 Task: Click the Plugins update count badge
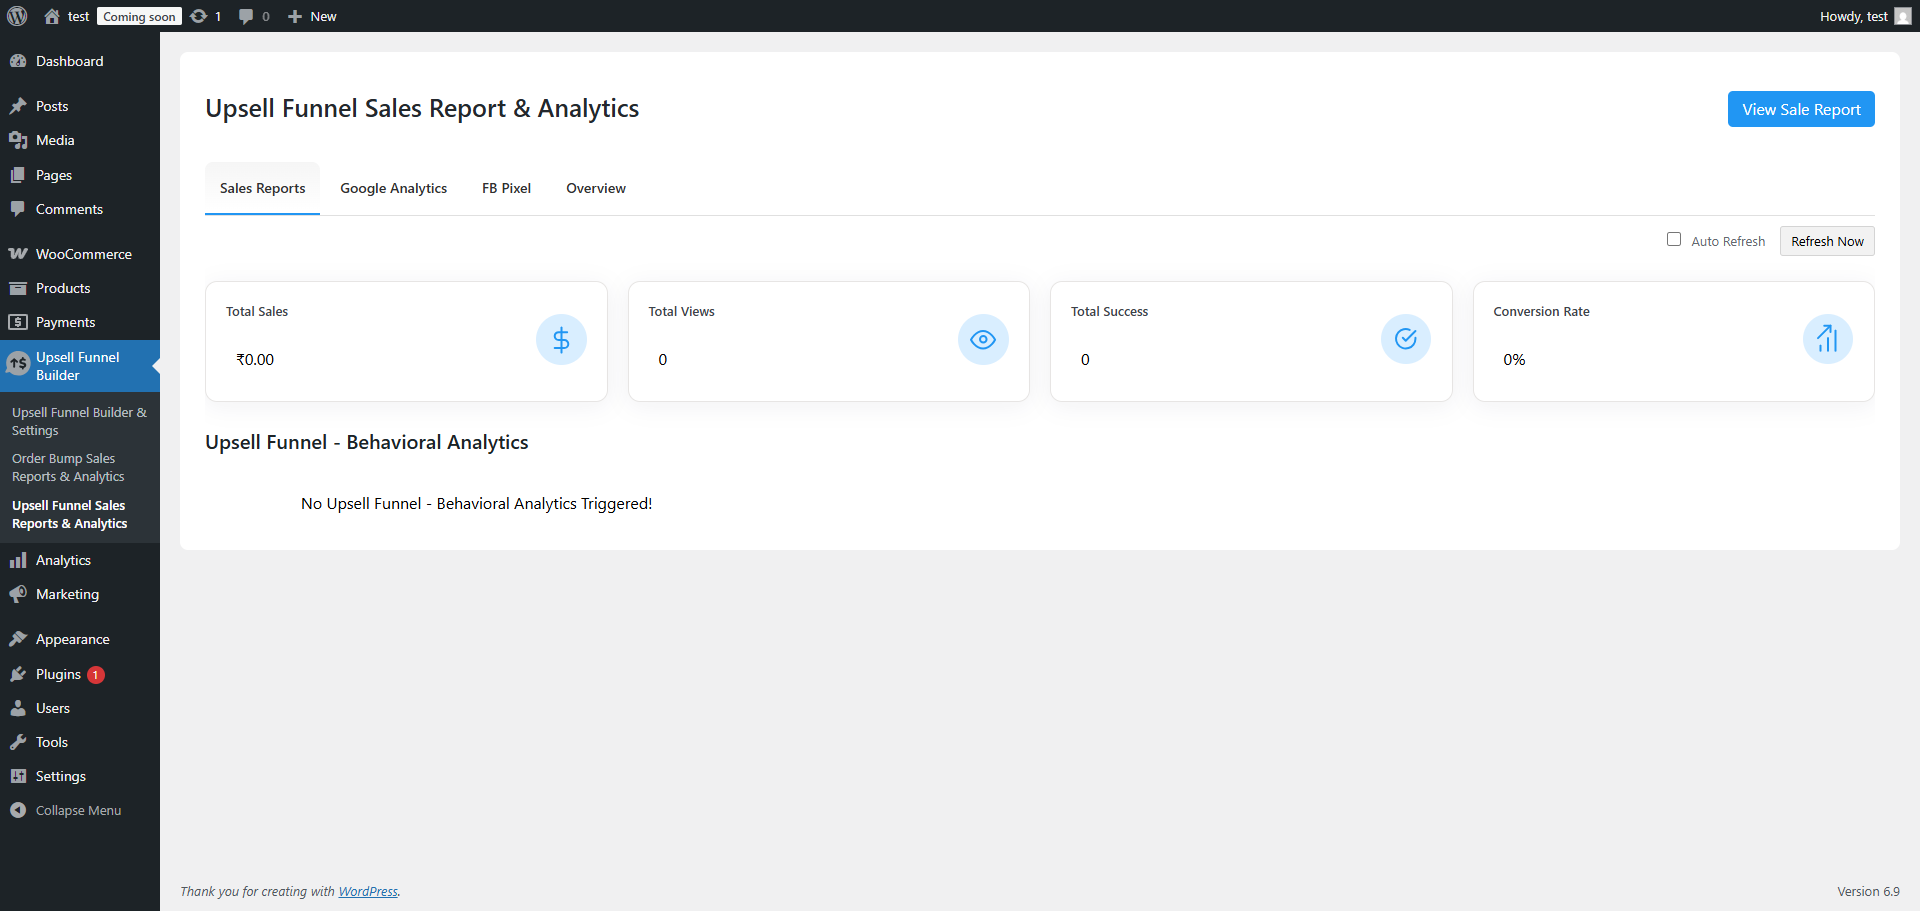point(95,674)
